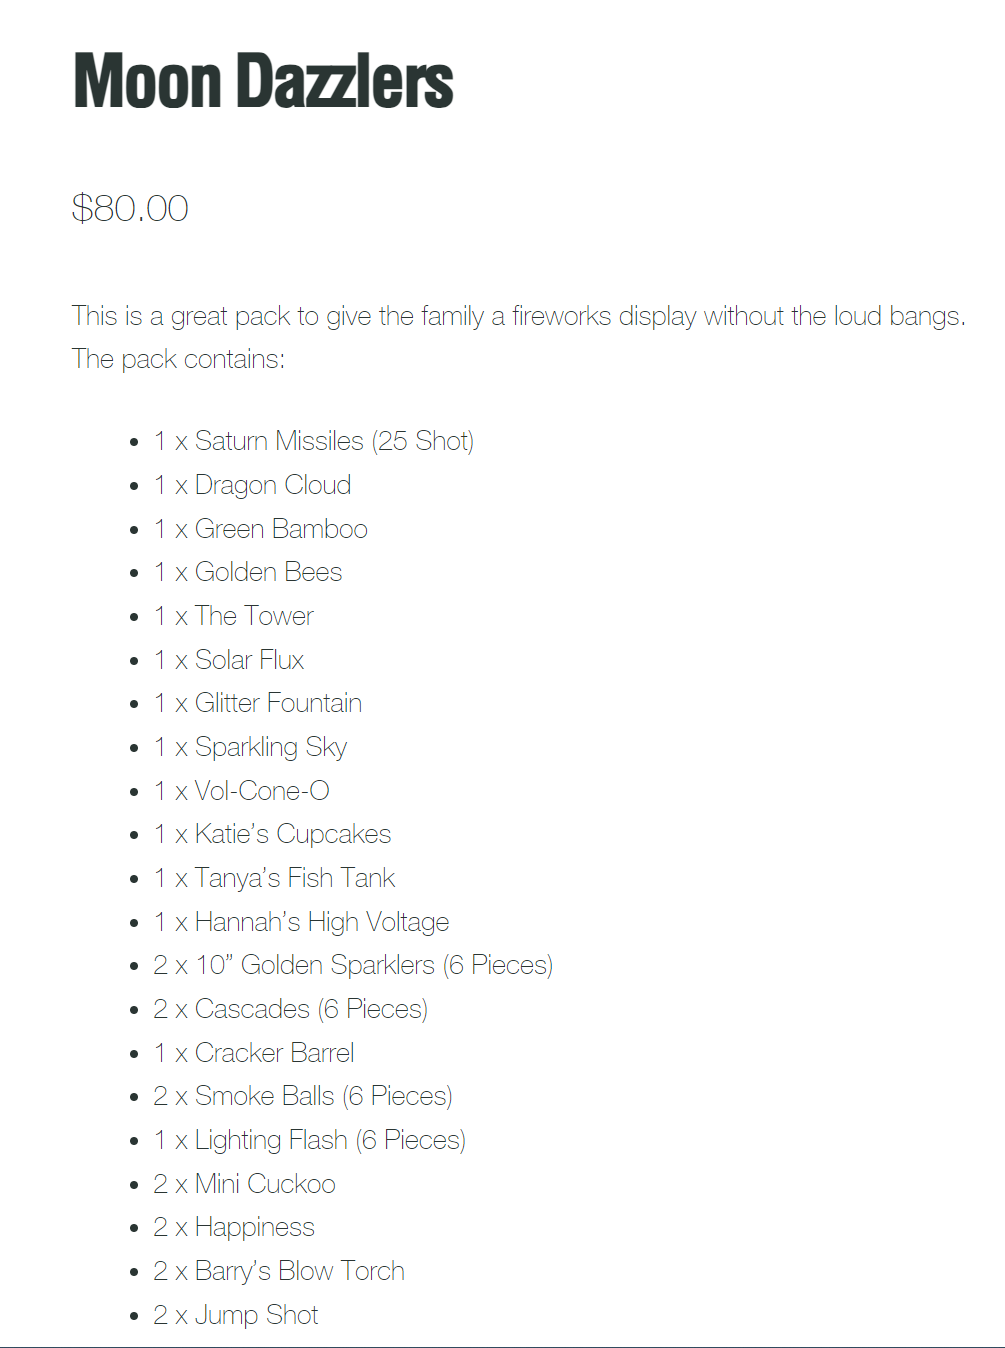The width and height of the screenshot is (1005, 1348).
Task: Click the Sparkling Sky item
Action: coord(250,747)
